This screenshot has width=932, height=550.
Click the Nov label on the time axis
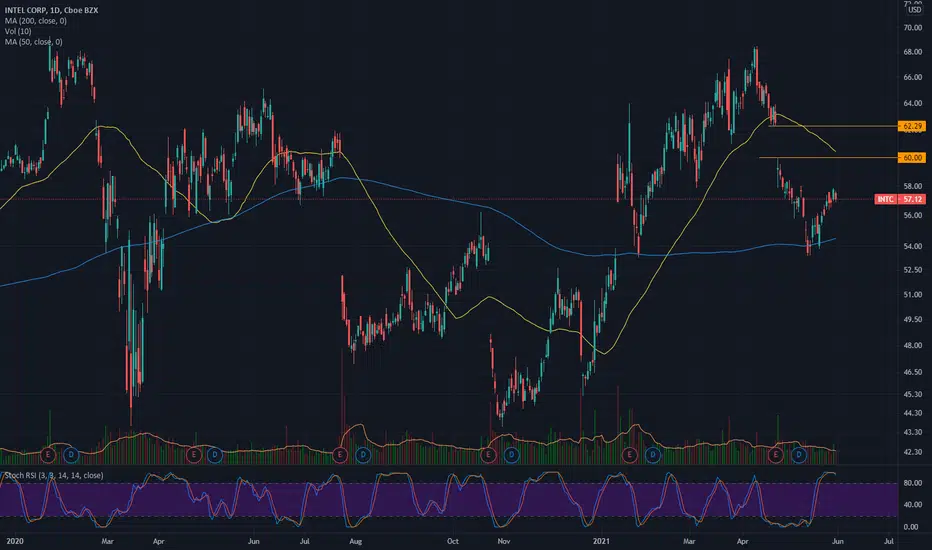(x=503, y=541)
